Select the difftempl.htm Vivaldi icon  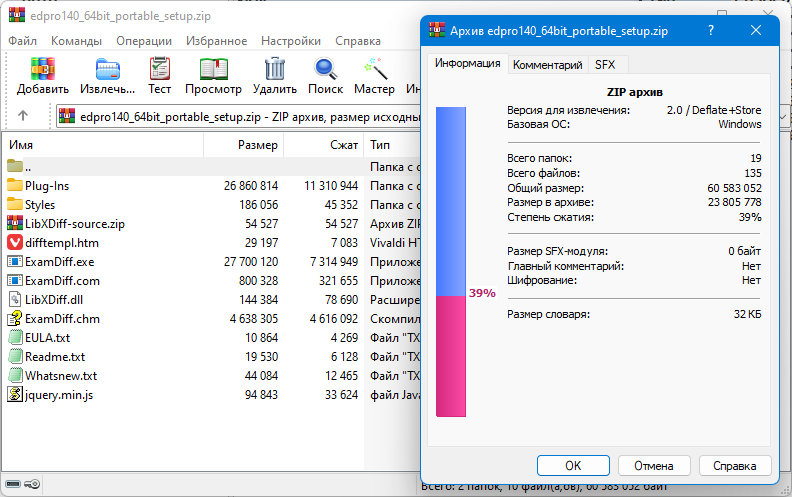[x=15, y=242]
